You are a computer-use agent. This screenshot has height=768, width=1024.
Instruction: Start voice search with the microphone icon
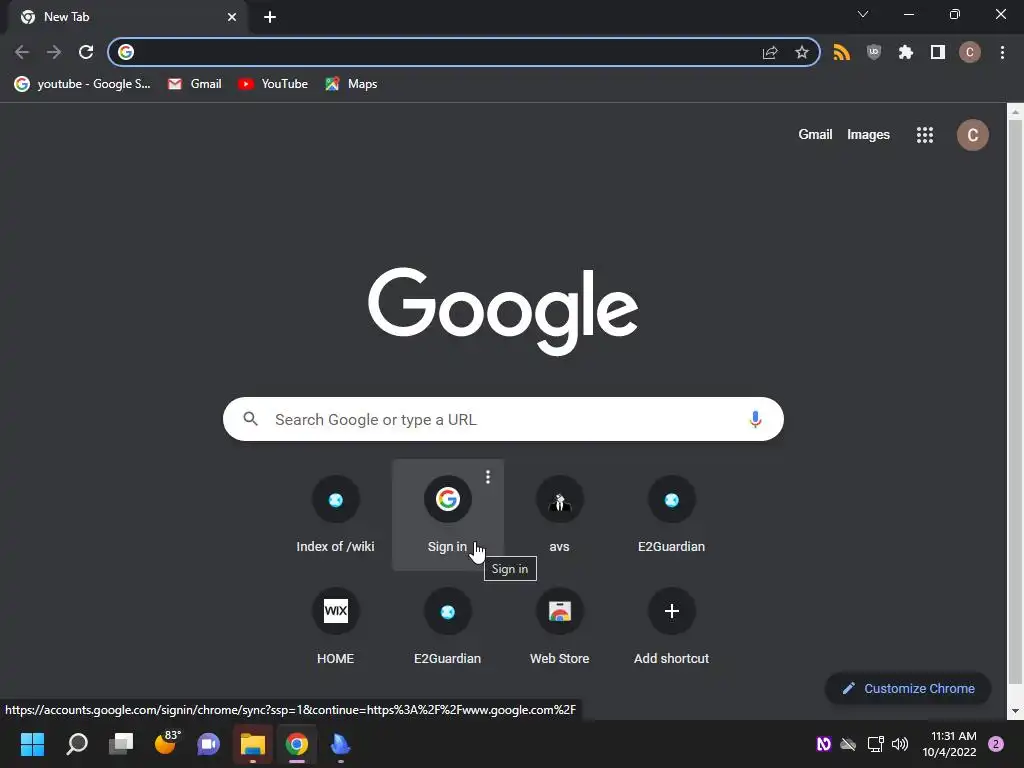[755, 419]
